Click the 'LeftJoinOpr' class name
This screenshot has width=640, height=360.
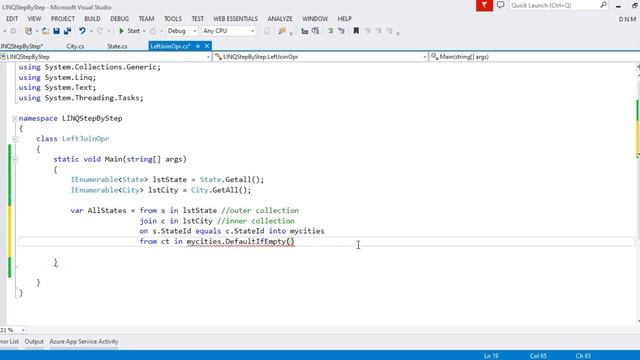(86, 139)
